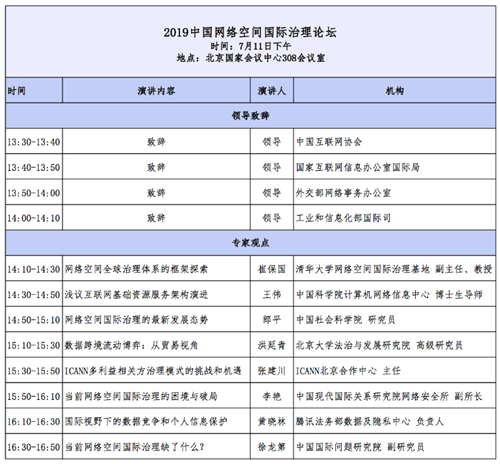Select the 机构 column header
Screen dimensions: 500x464
pyautogui.click(x=395, y=90)
